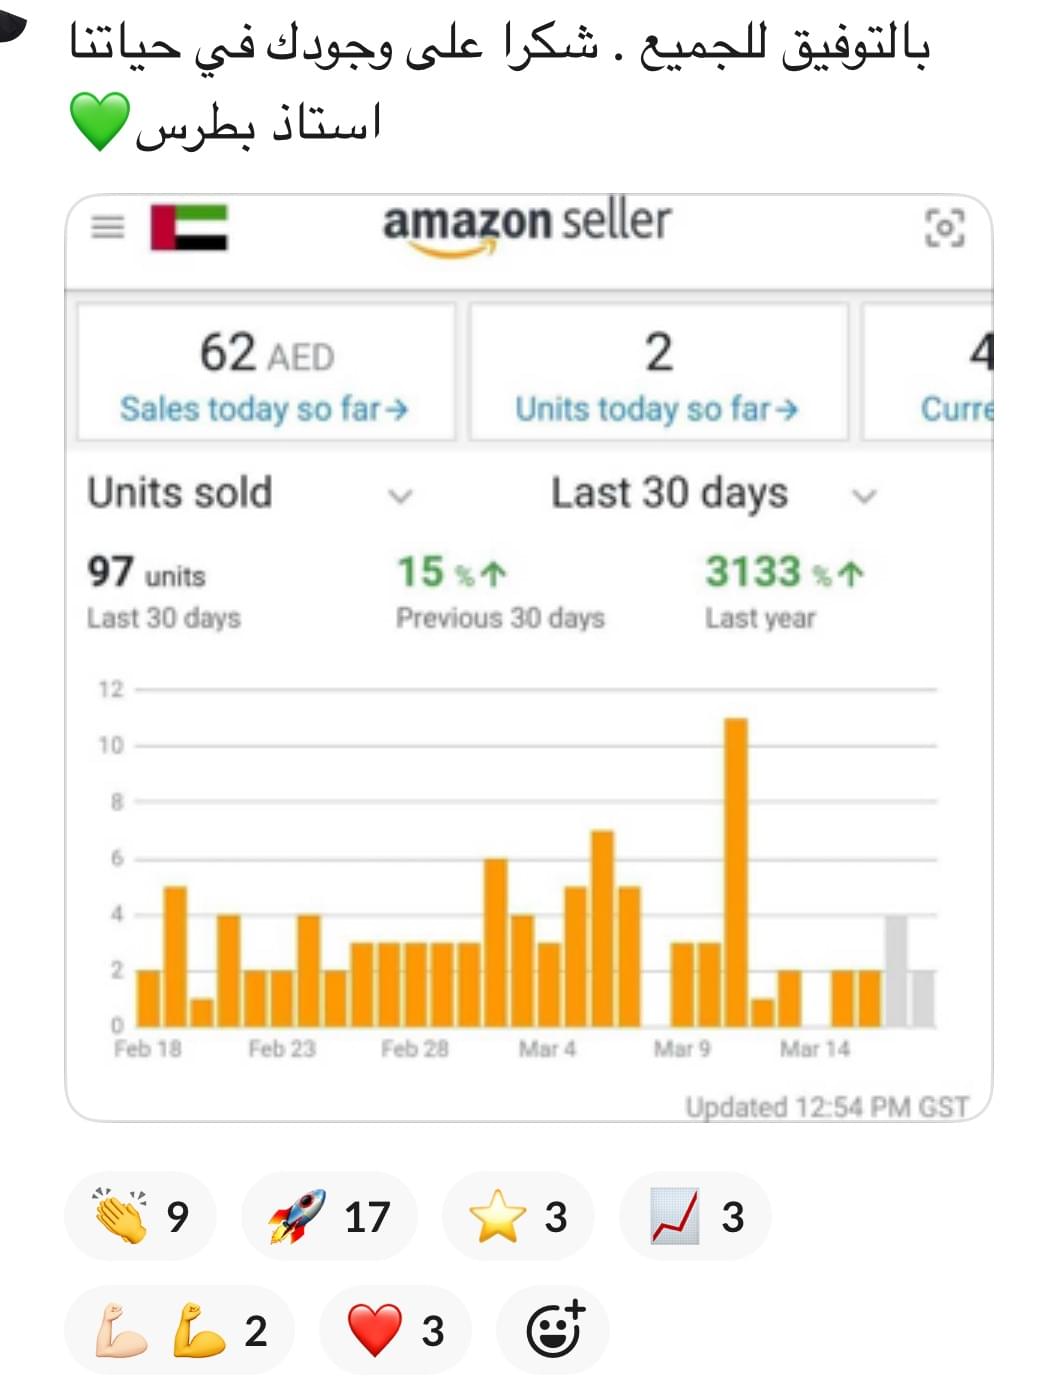
Task: Tap the red heart reaction
Action: click(x=395, y=1330)
